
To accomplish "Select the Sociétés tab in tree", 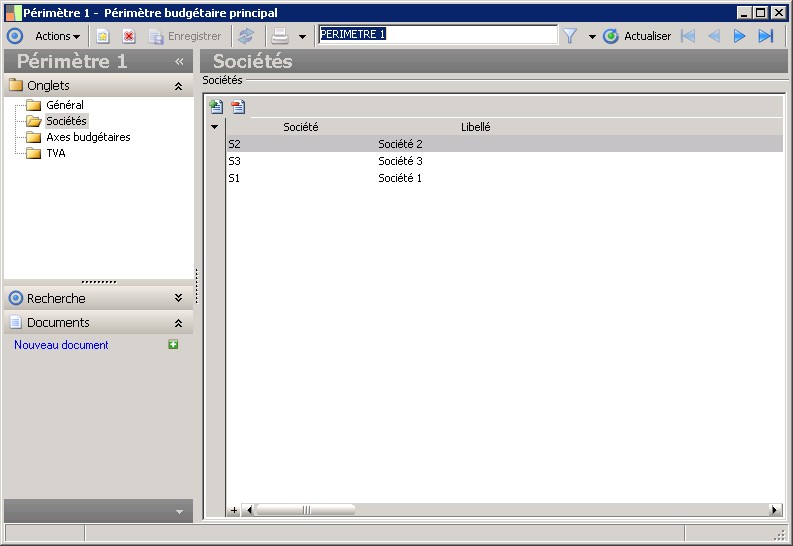I will point(66,121).
